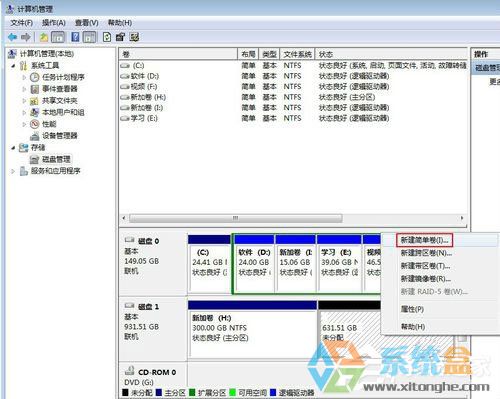This screenshot has width=500, height=399.
Task: Click the 磁盘 0 disk label
Action: (148, 241)
